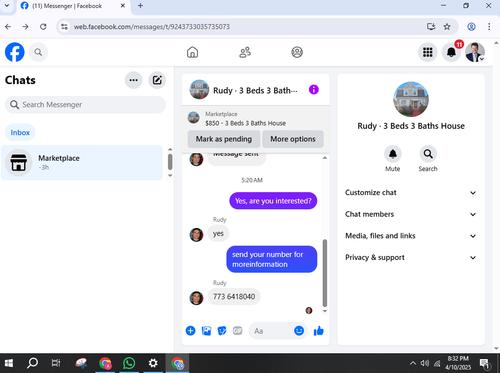Open conversation information purple info icon
Viewport: 500px width, 373px height.
[x=314, y=90]
